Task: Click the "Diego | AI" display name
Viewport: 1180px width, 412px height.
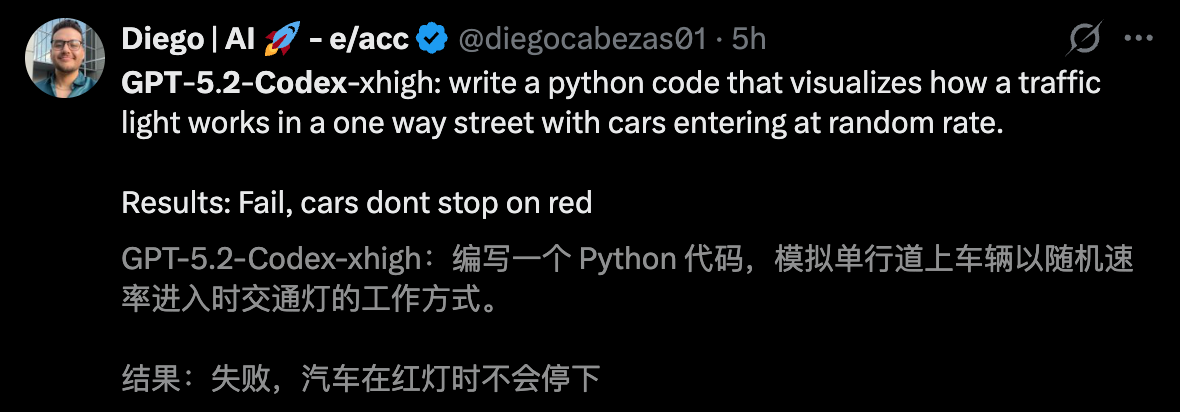Action: point(189,40)
